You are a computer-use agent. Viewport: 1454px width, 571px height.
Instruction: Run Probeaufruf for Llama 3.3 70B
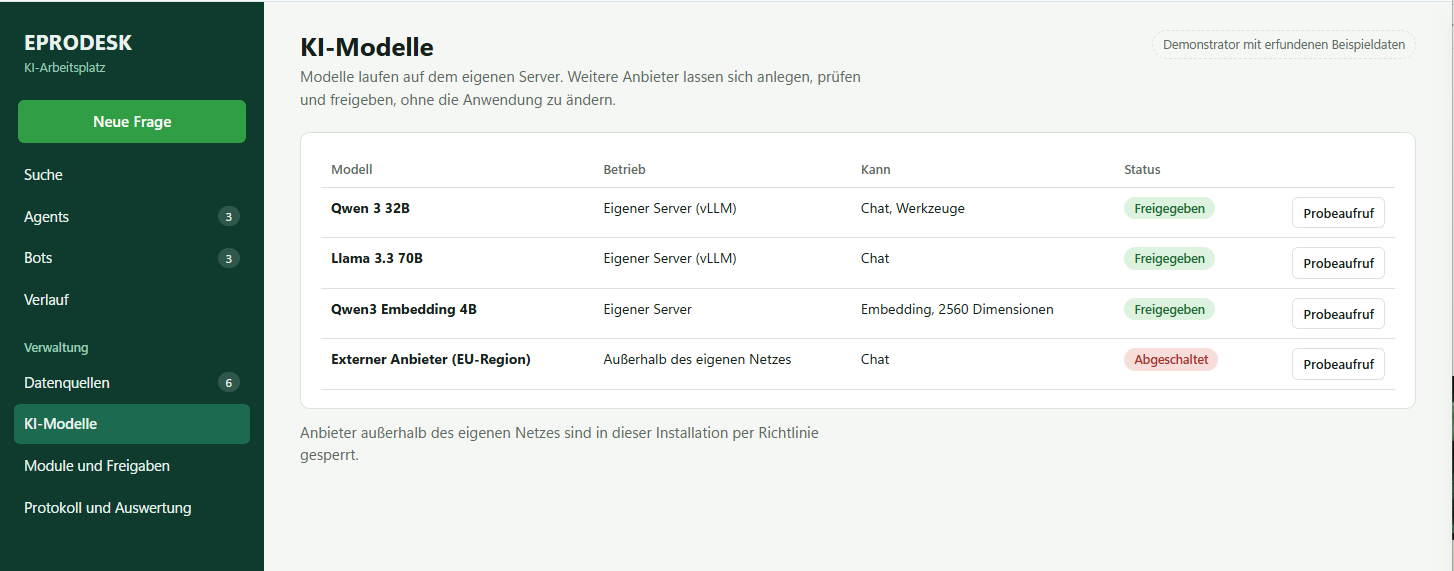[1338, 263]
